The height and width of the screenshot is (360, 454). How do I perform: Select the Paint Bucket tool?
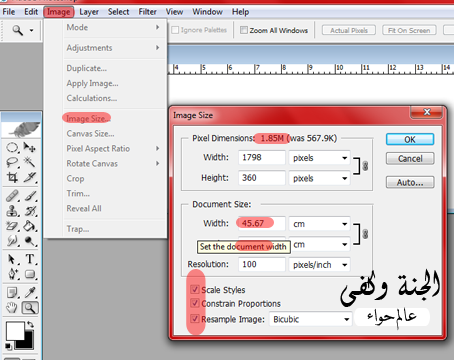point(30,226)
